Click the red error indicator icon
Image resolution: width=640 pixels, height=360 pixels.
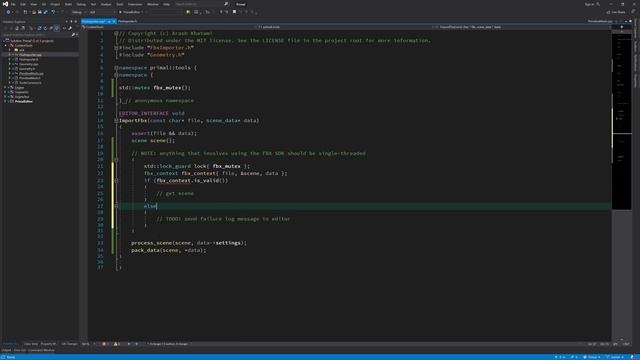[x=104, y=344]
